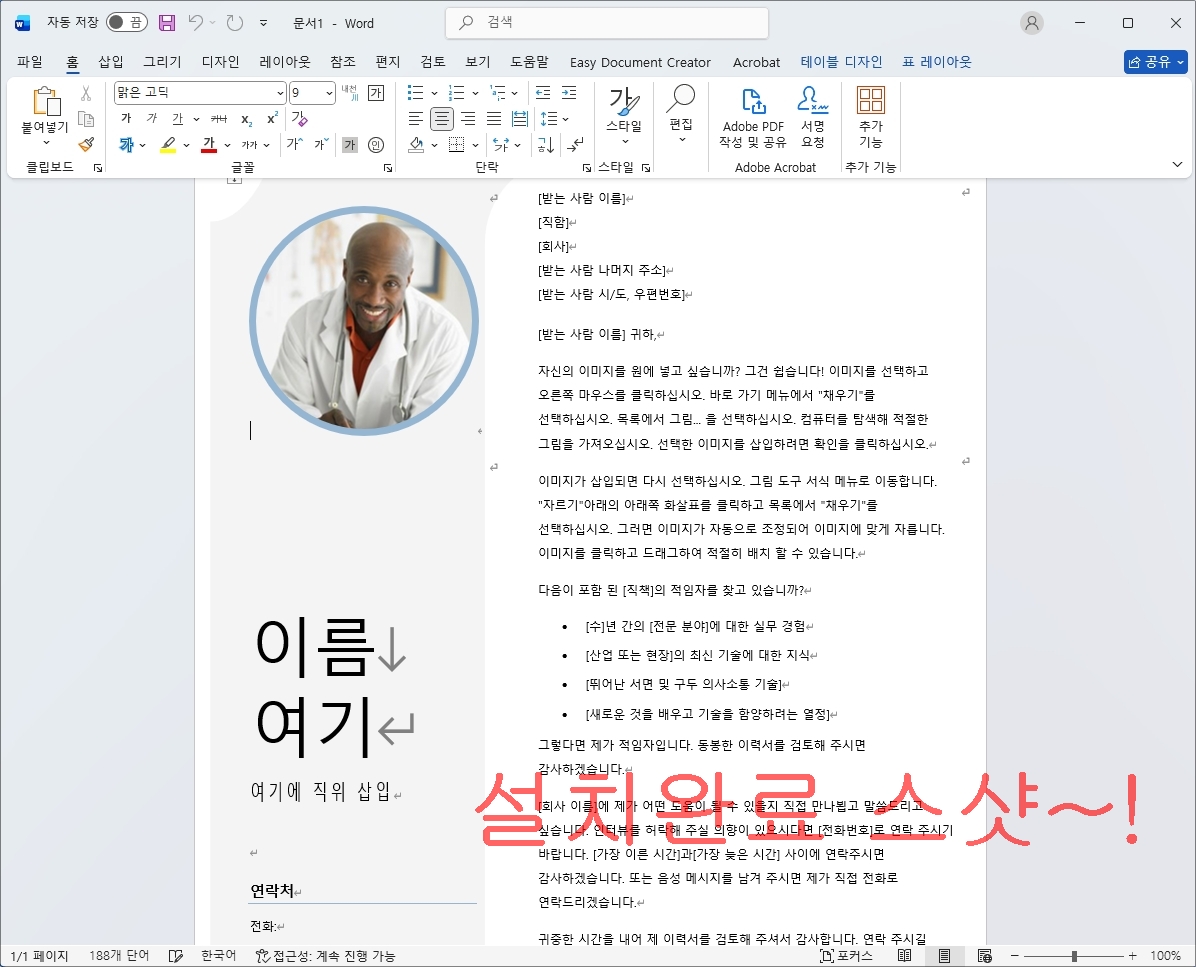Click Adobe PDF create and share icon
1196x967 pixels.
pos(753,115)
